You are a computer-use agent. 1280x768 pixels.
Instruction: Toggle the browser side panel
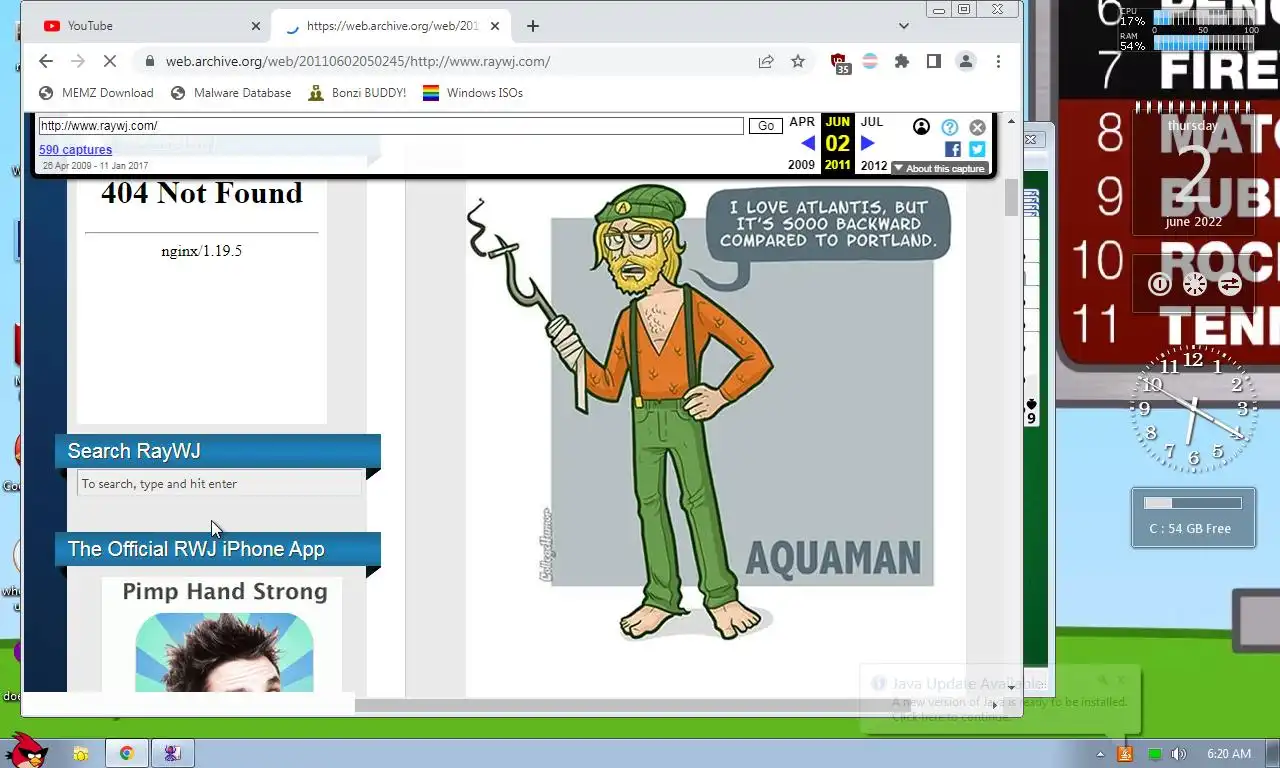click(x=934, y=61)
